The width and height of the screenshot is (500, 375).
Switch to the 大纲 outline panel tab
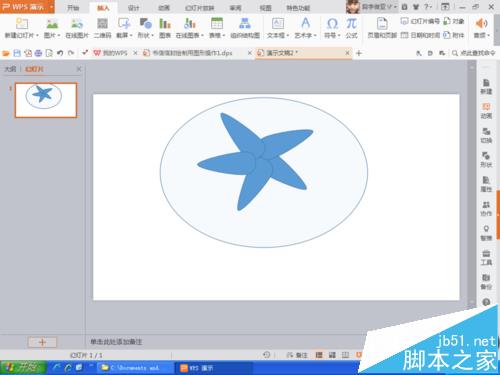coord(10,69)
